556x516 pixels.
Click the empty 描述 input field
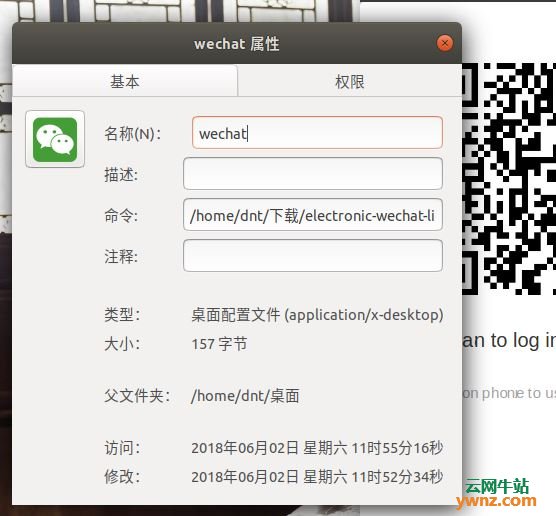coord(313,174)
